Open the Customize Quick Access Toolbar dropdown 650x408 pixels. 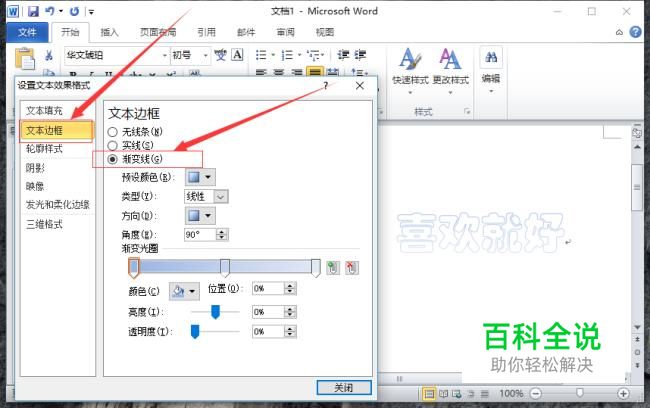point(92,12)
